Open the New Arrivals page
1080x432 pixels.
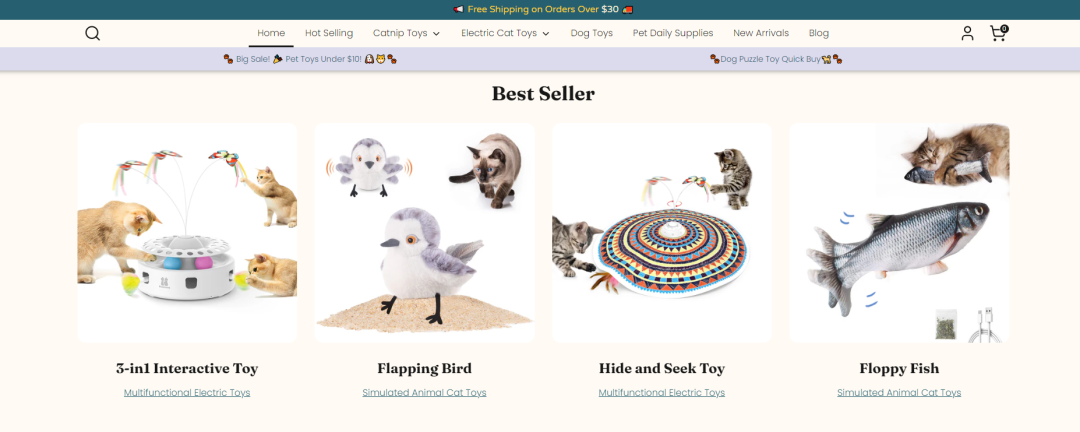[x=760, y=33]
